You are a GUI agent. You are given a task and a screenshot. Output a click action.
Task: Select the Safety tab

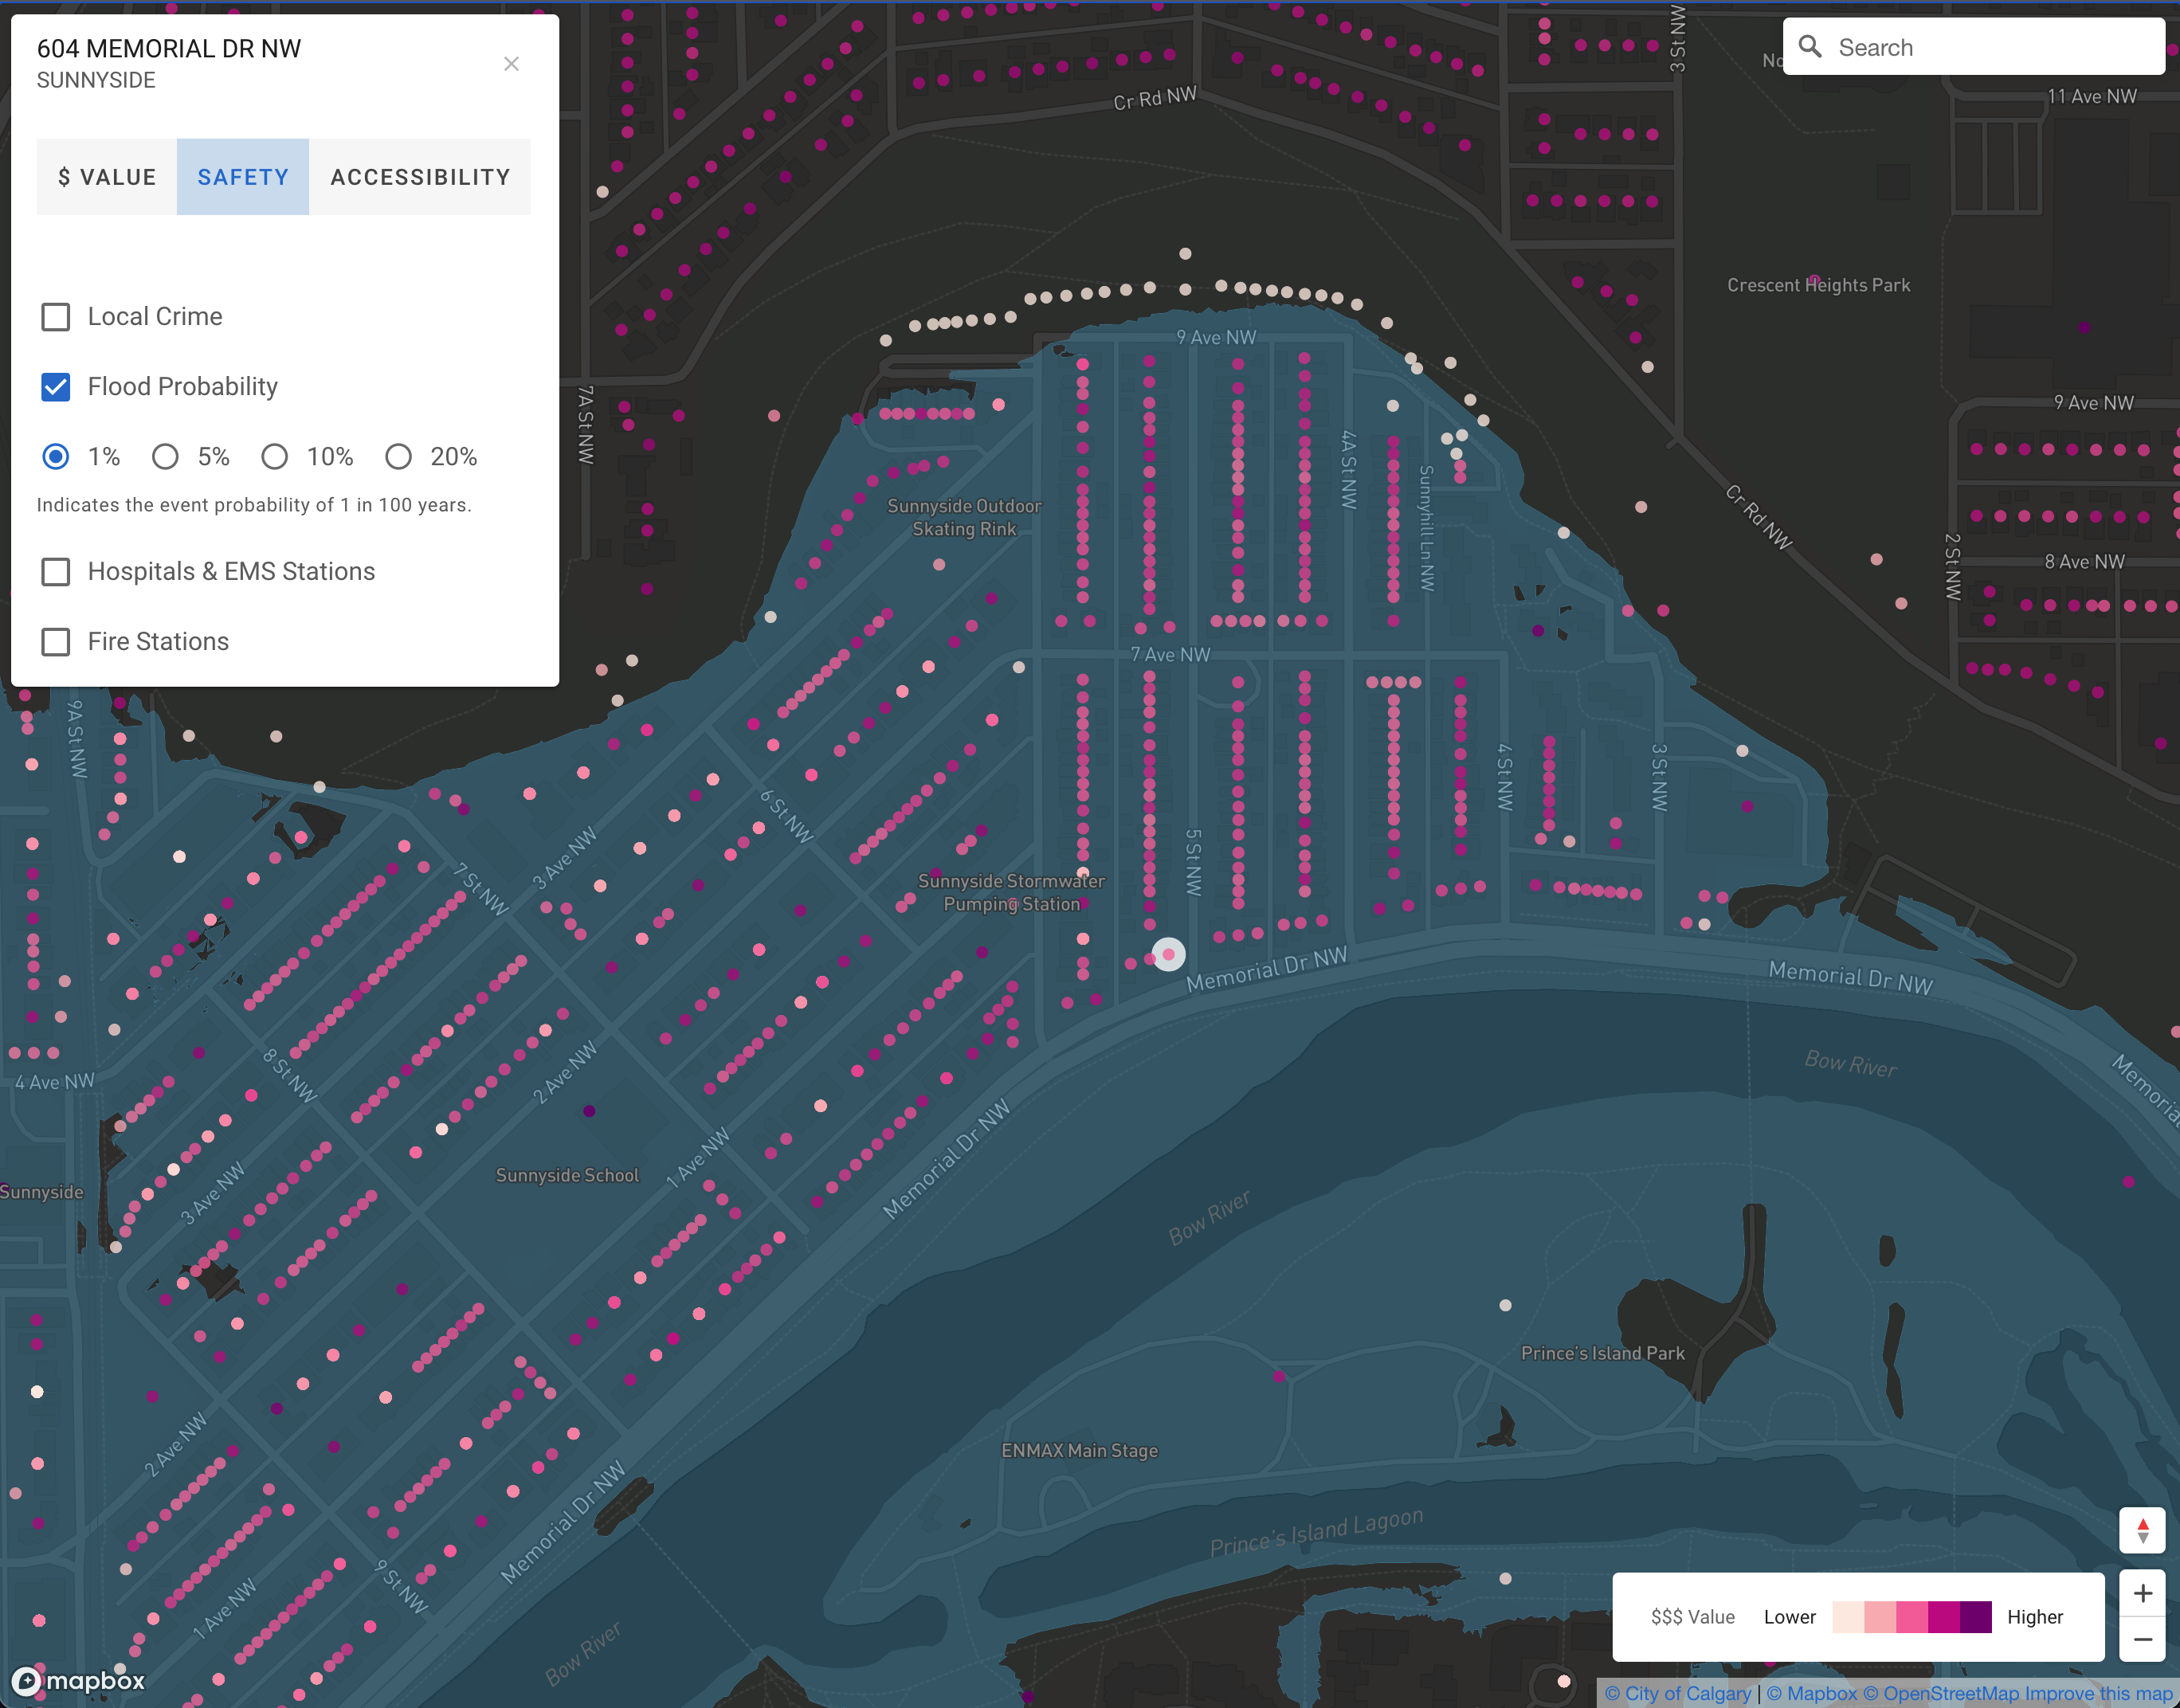(243, 177)
